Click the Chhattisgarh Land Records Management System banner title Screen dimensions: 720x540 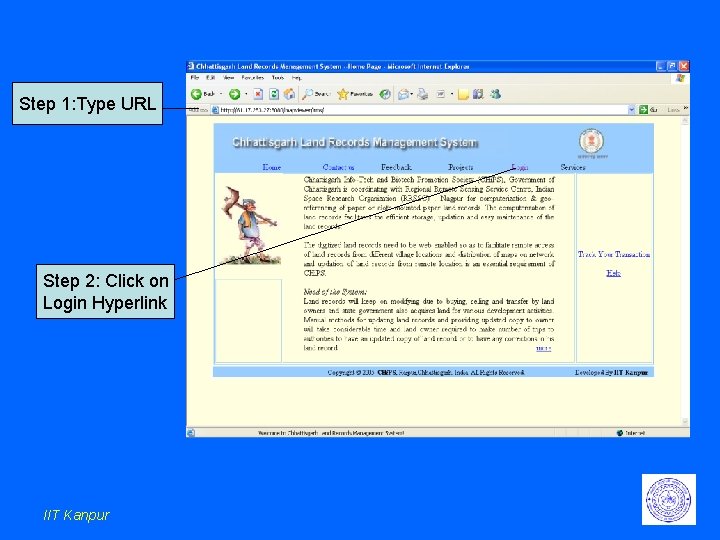click(355, 142)
